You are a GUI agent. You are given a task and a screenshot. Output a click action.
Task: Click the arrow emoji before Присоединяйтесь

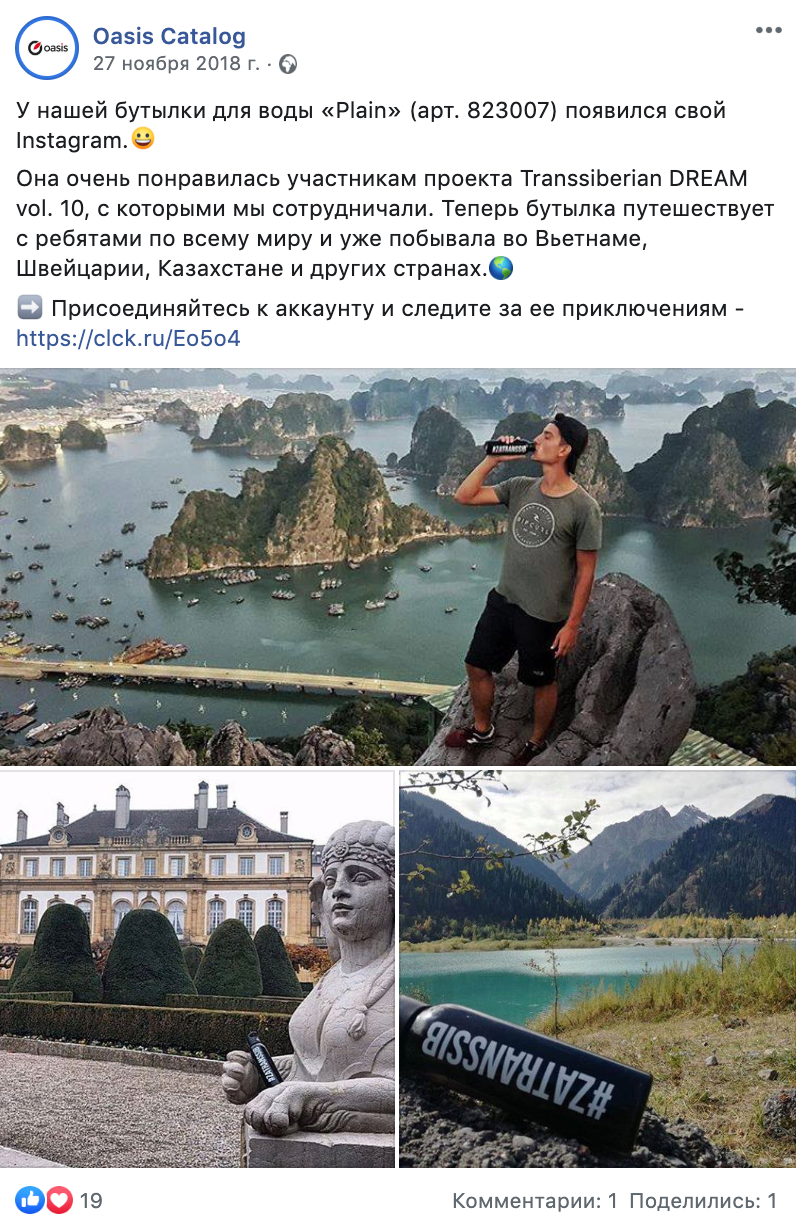29,308
